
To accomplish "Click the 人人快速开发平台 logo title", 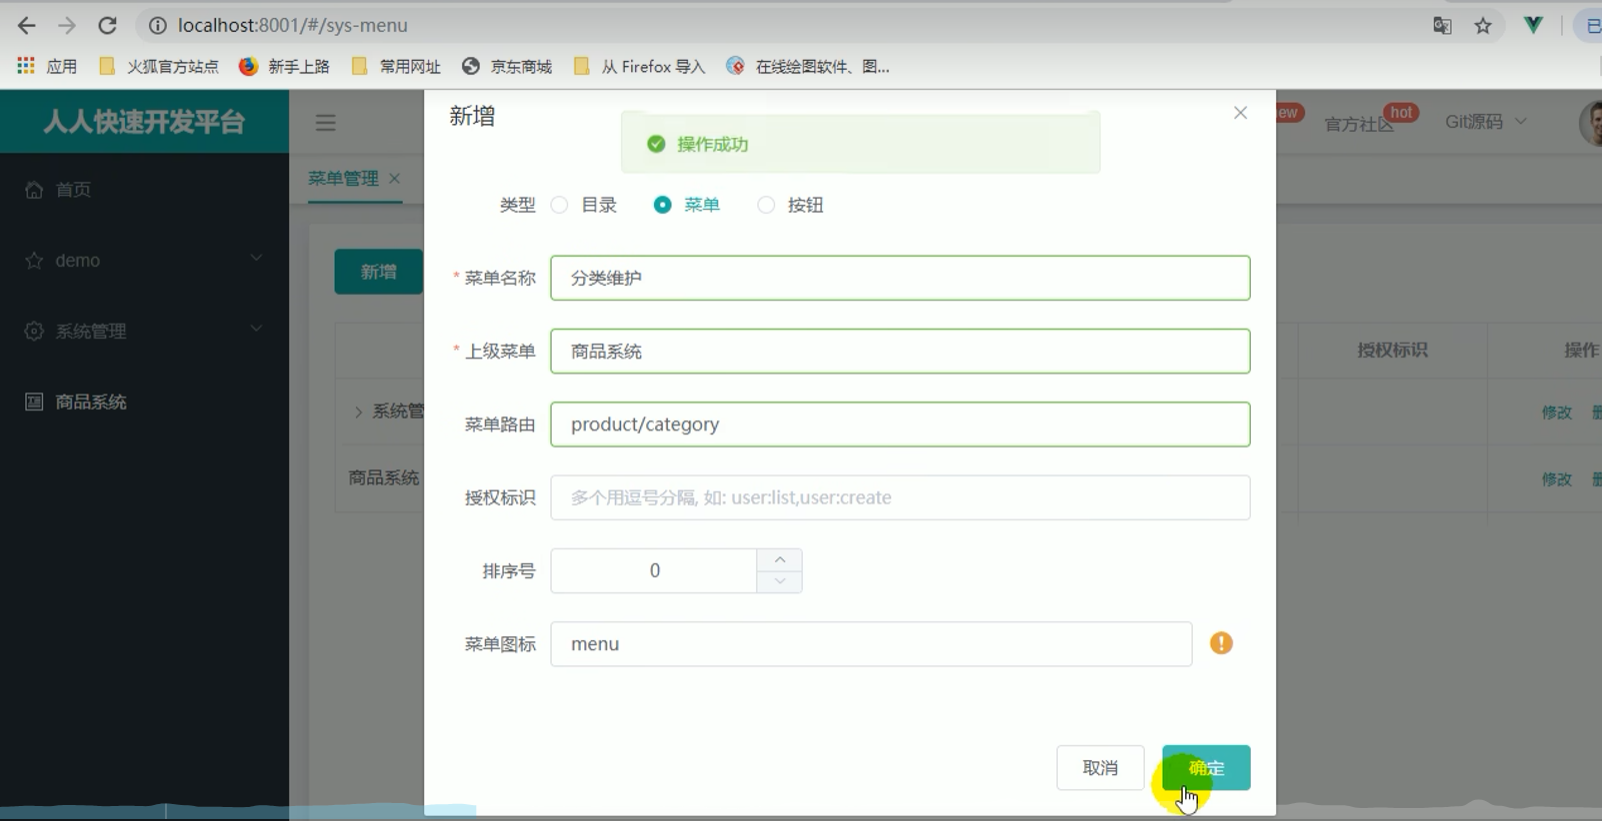I will point(144,122).
